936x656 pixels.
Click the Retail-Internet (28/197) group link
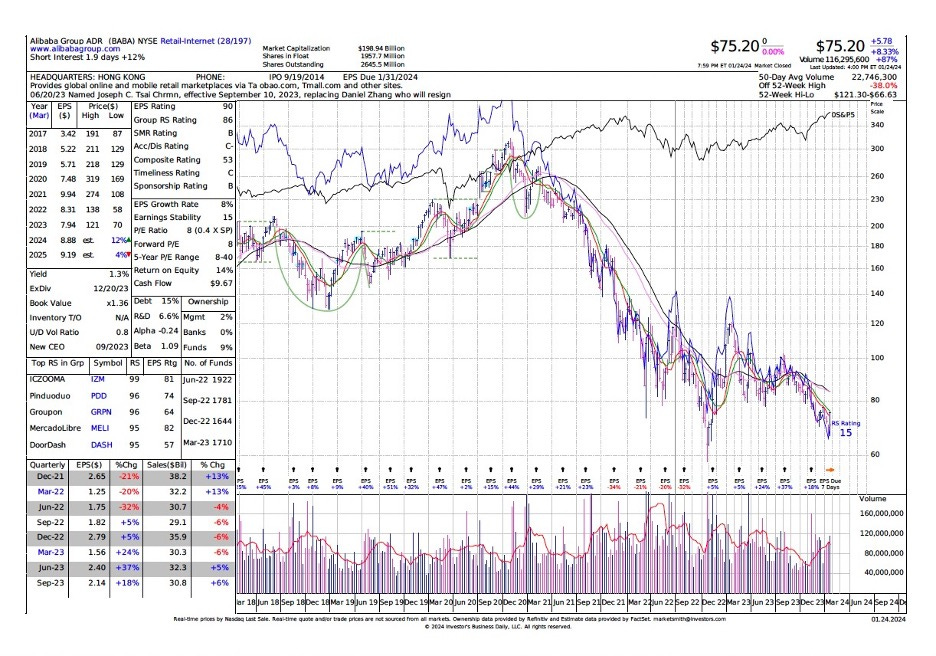click(x=205, y=41)
